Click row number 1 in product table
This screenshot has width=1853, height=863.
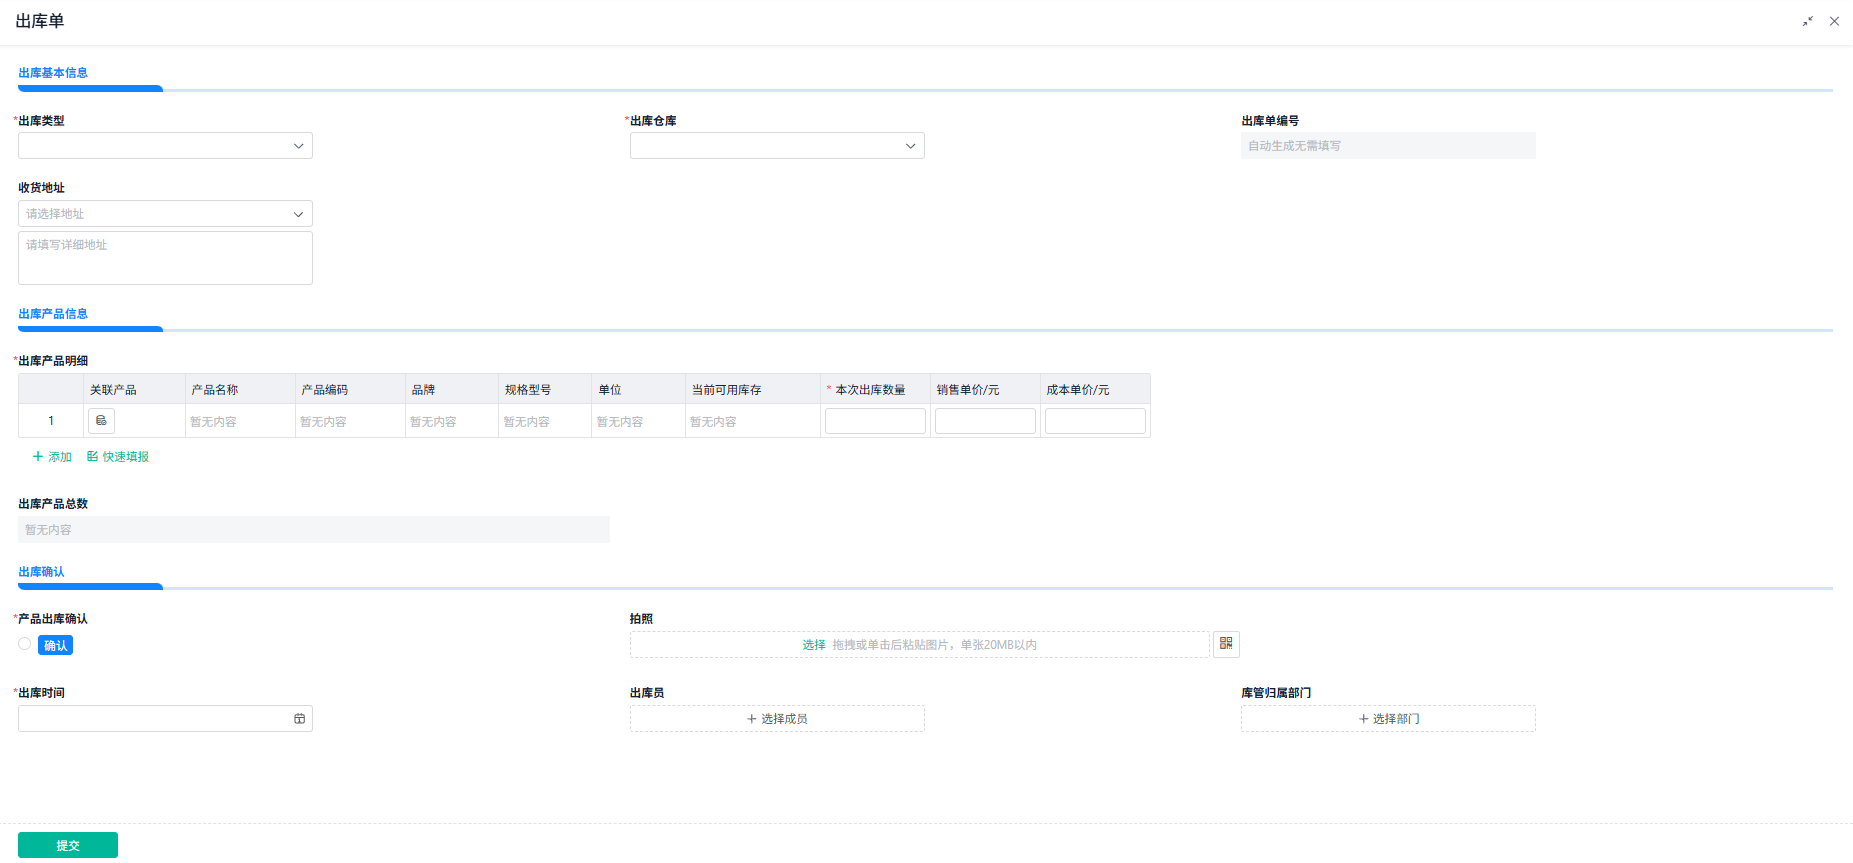(x=51, y=421)
